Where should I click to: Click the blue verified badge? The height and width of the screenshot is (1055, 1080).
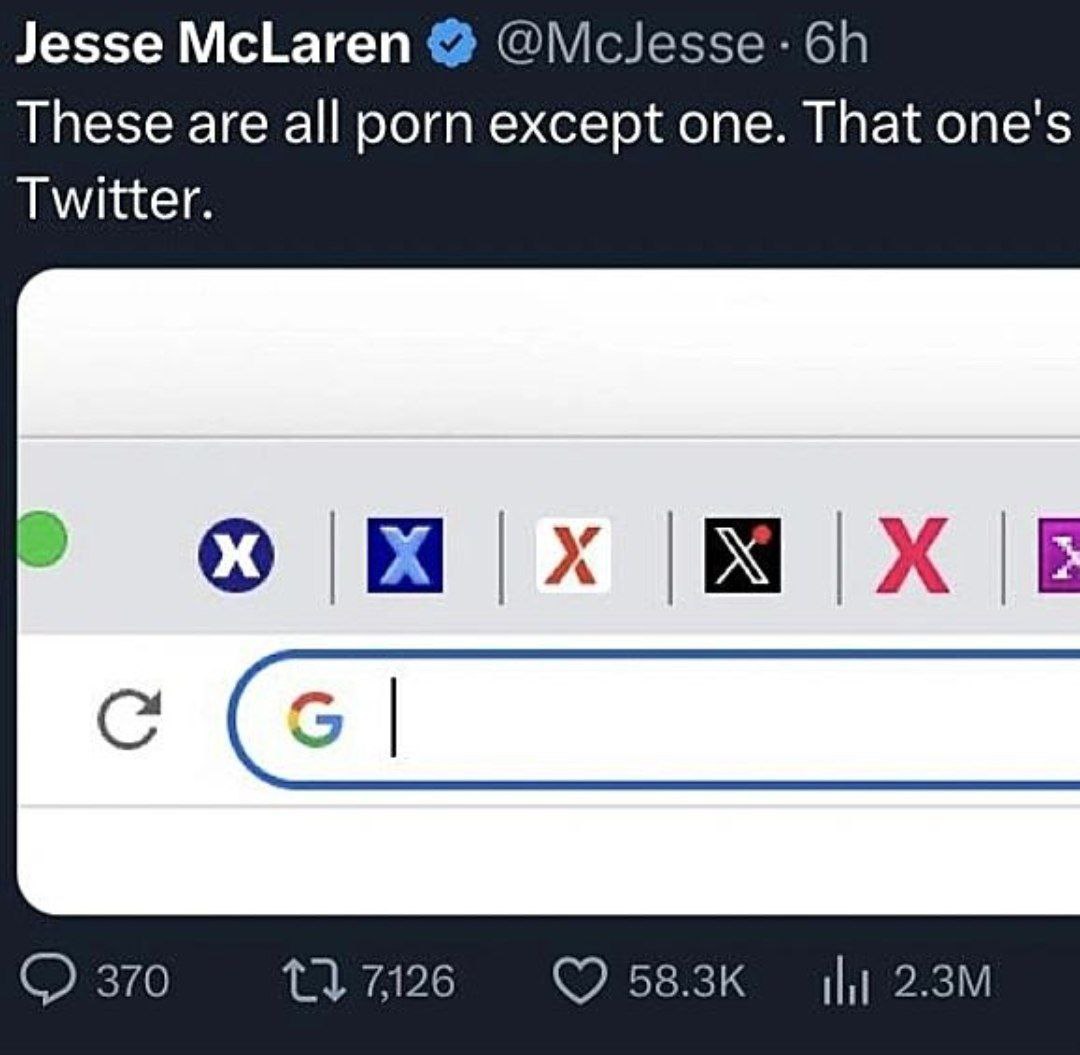(453, 45)
